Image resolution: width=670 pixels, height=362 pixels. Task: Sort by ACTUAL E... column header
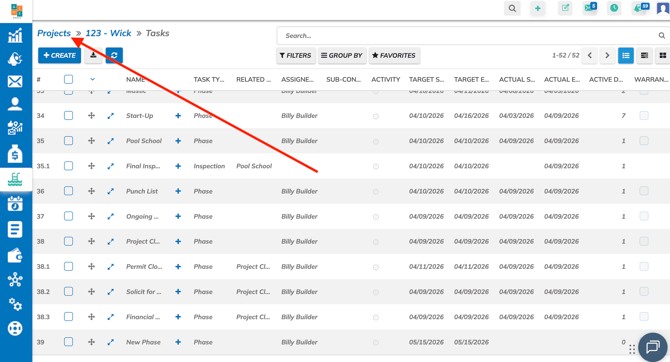562,79
